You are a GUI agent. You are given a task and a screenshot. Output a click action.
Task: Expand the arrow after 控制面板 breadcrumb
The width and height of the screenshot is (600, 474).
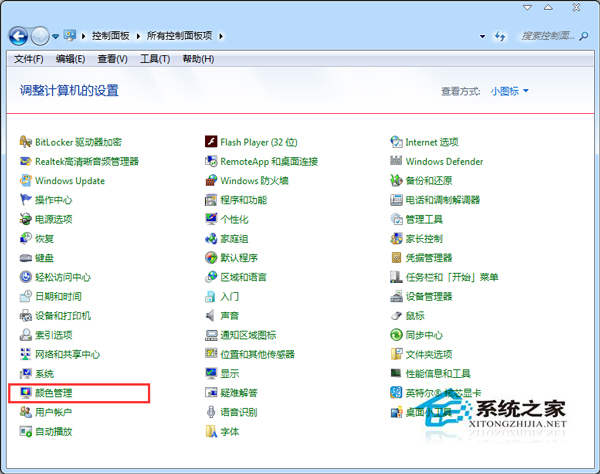(138, 36)
